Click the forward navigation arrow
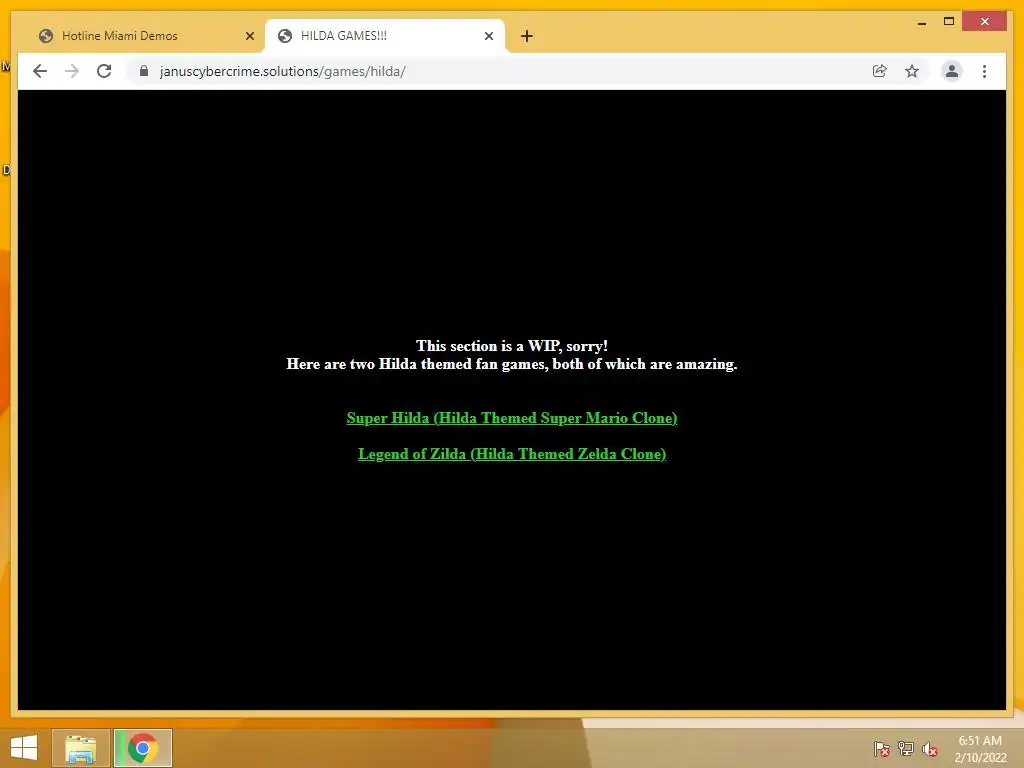Image resolution: width=1024 pixels, height=768 pixels. click(x=72, y=71)
